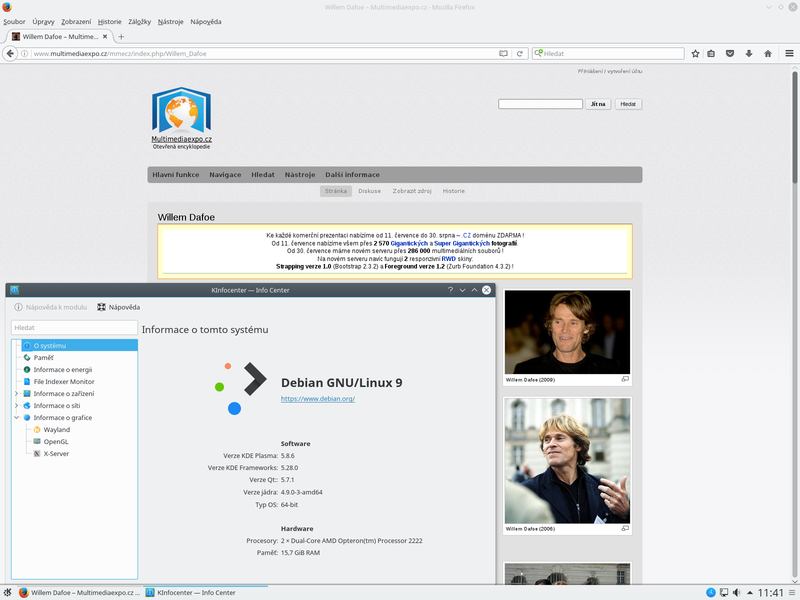
Task: Open the Wayland information module
Action: click(x=57, y=429)
